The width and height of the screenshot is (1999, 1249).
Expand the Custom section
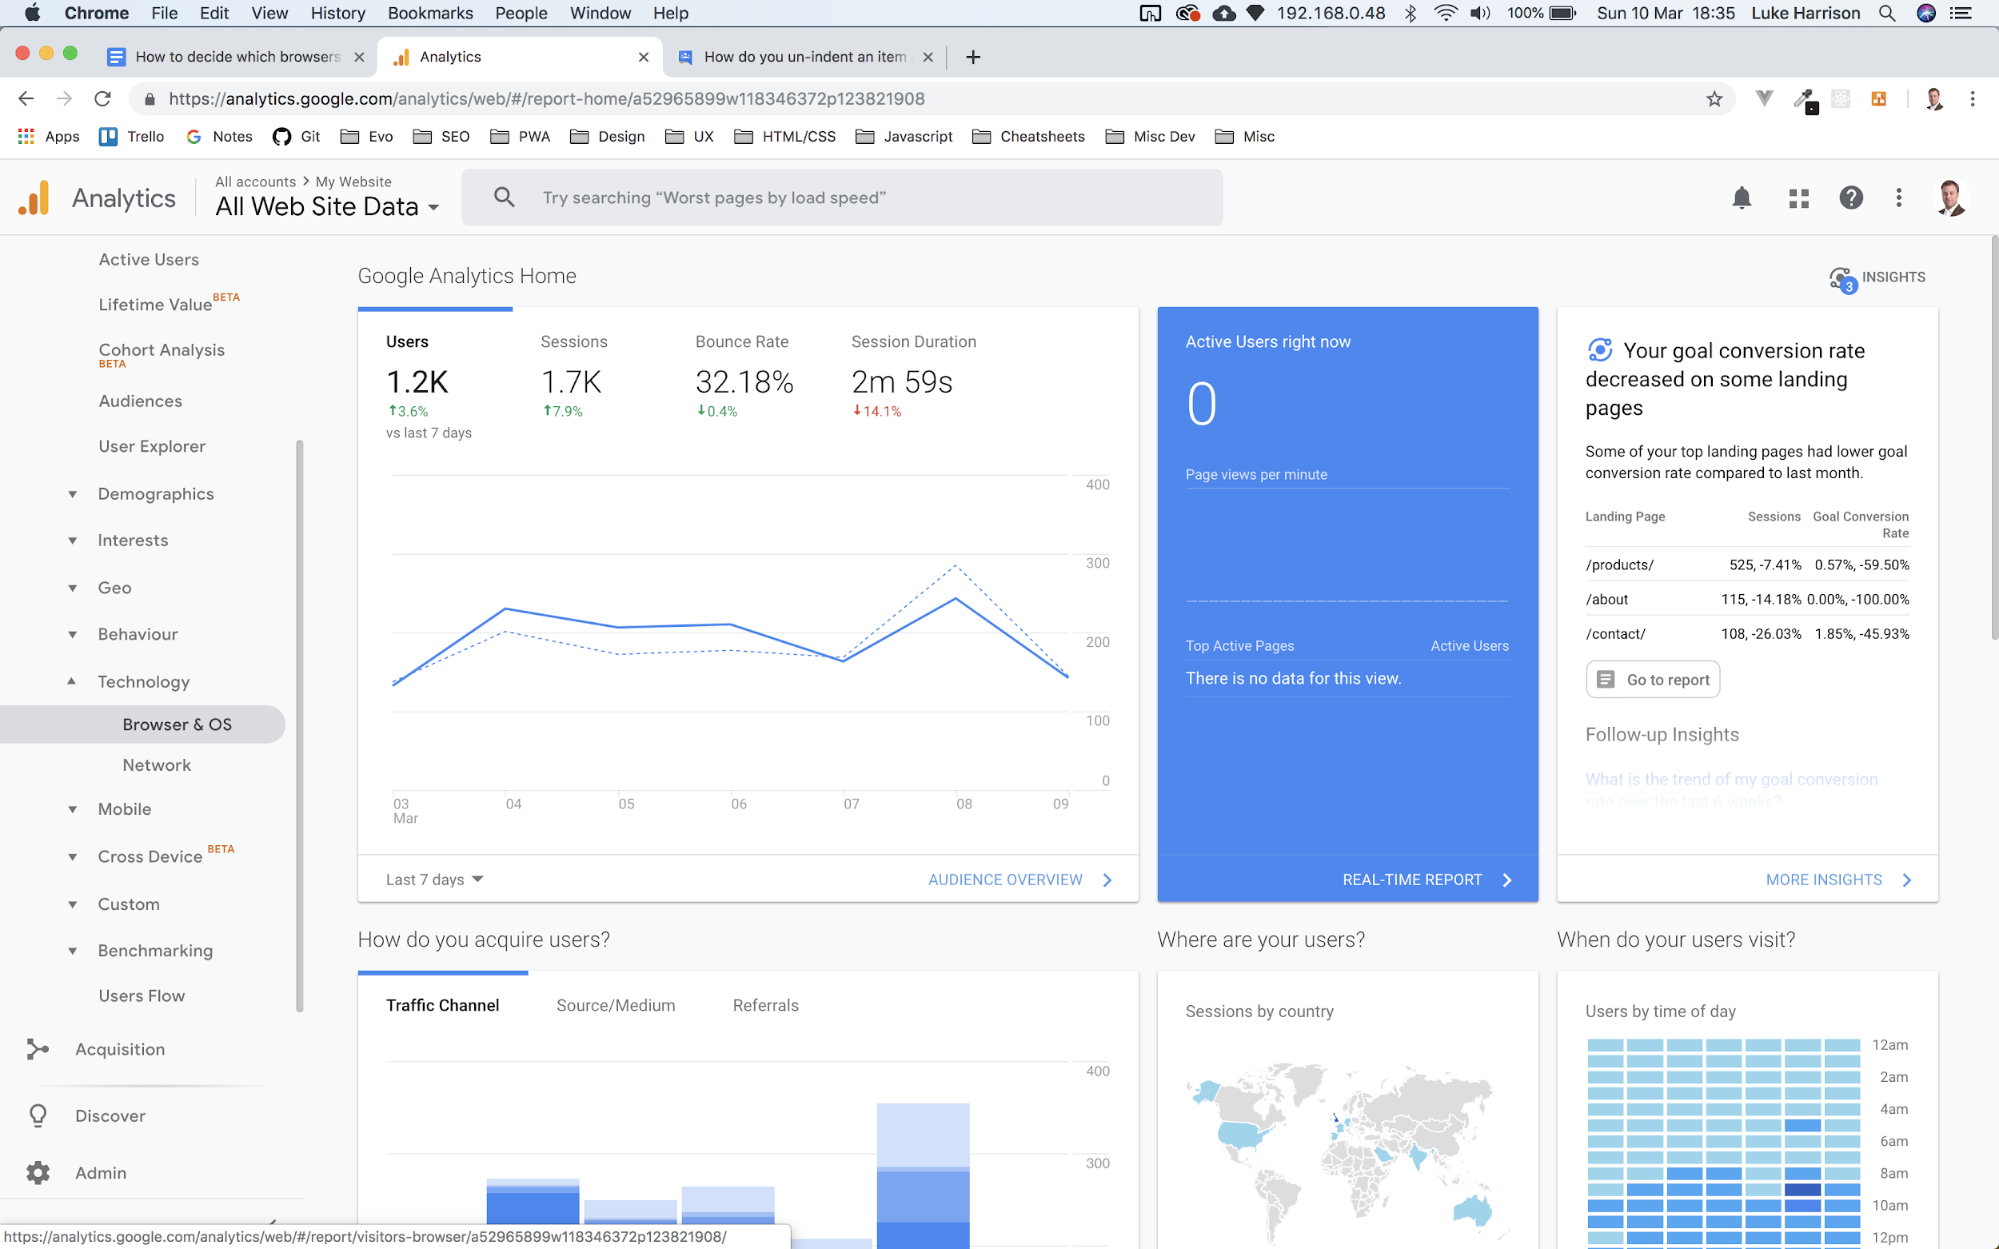pyautogui.click(x=73, y=904)
